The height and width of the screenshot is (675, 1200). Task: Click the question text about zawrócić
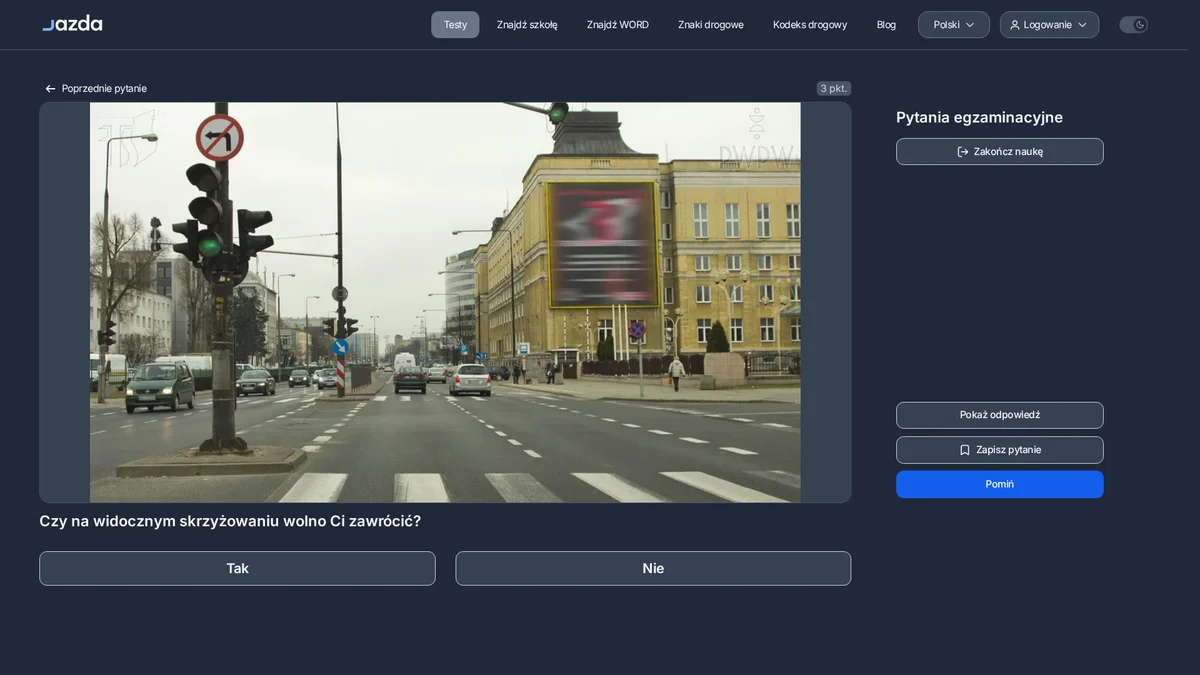(230, 521)
